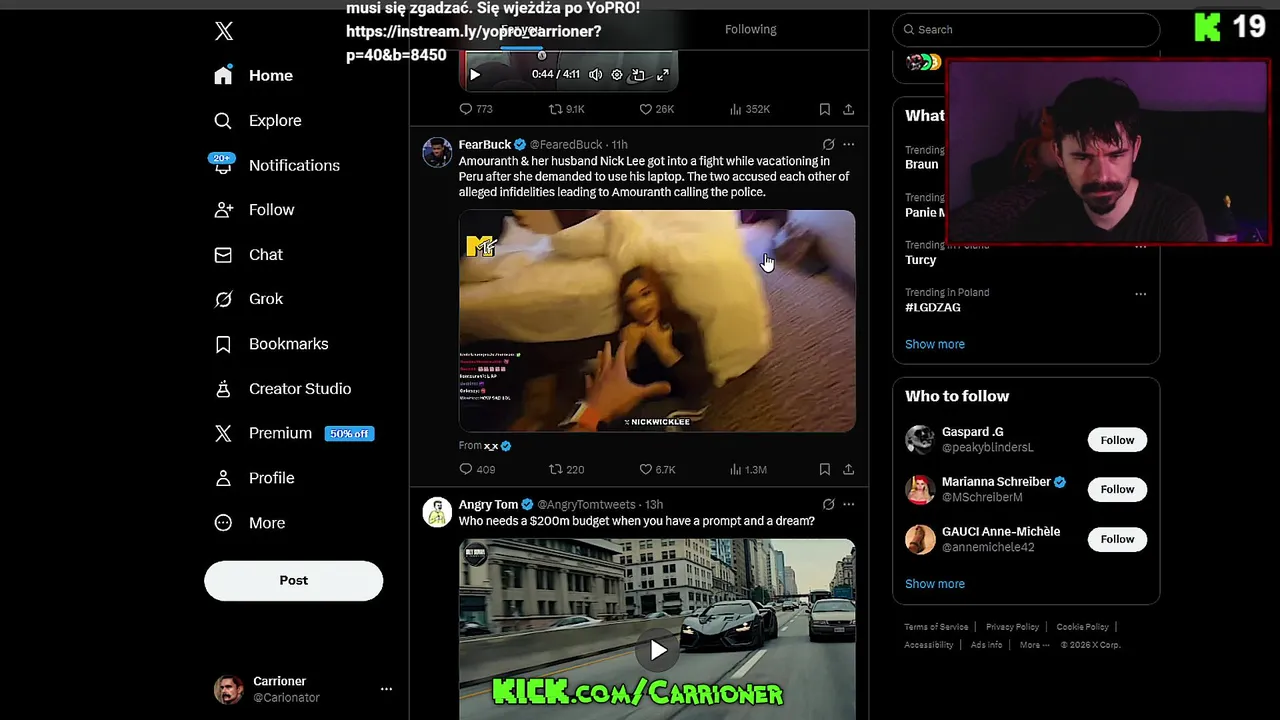Open Grok icon on Angry Tom post

point(828,505)
